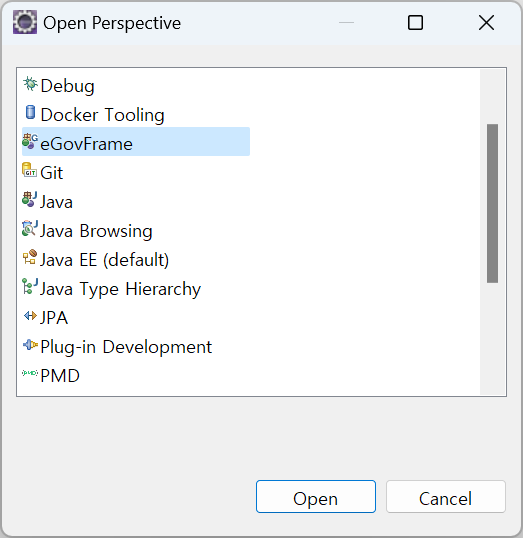The height and width of the screenshot is (538, 523).
Task: Click the Debug bug icon
Action: 30,84
